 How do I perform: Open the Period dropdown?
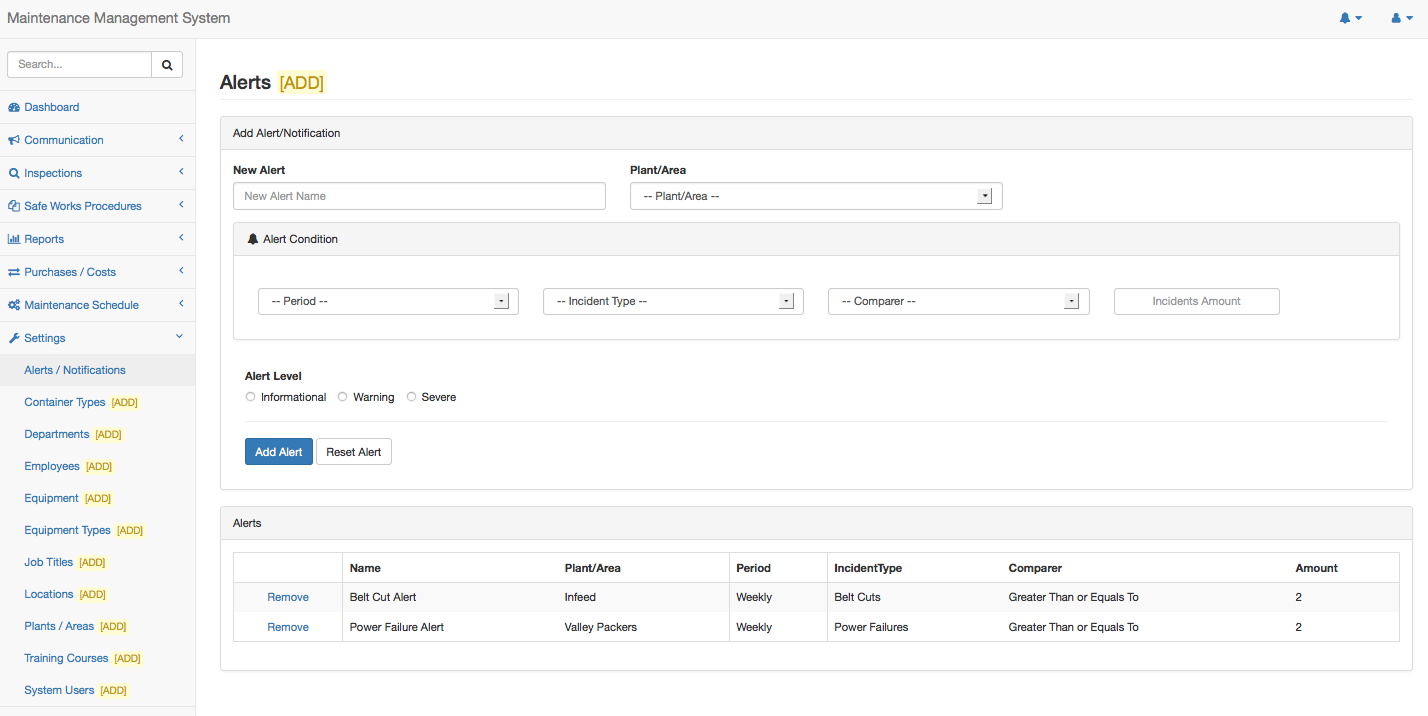[x=388, y=301]
